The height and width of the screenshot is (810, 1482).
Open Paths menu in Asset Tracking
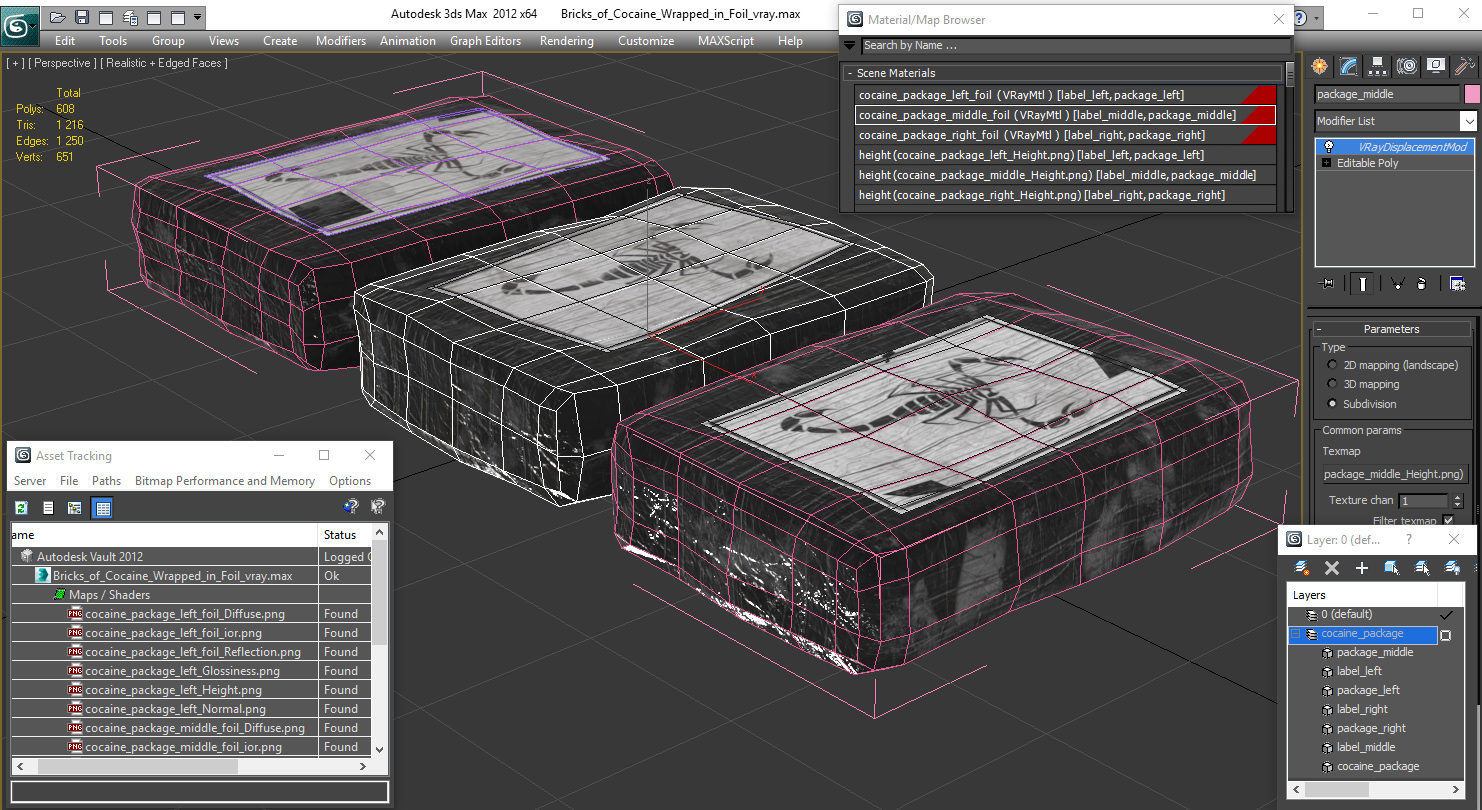tap(106, 481)
